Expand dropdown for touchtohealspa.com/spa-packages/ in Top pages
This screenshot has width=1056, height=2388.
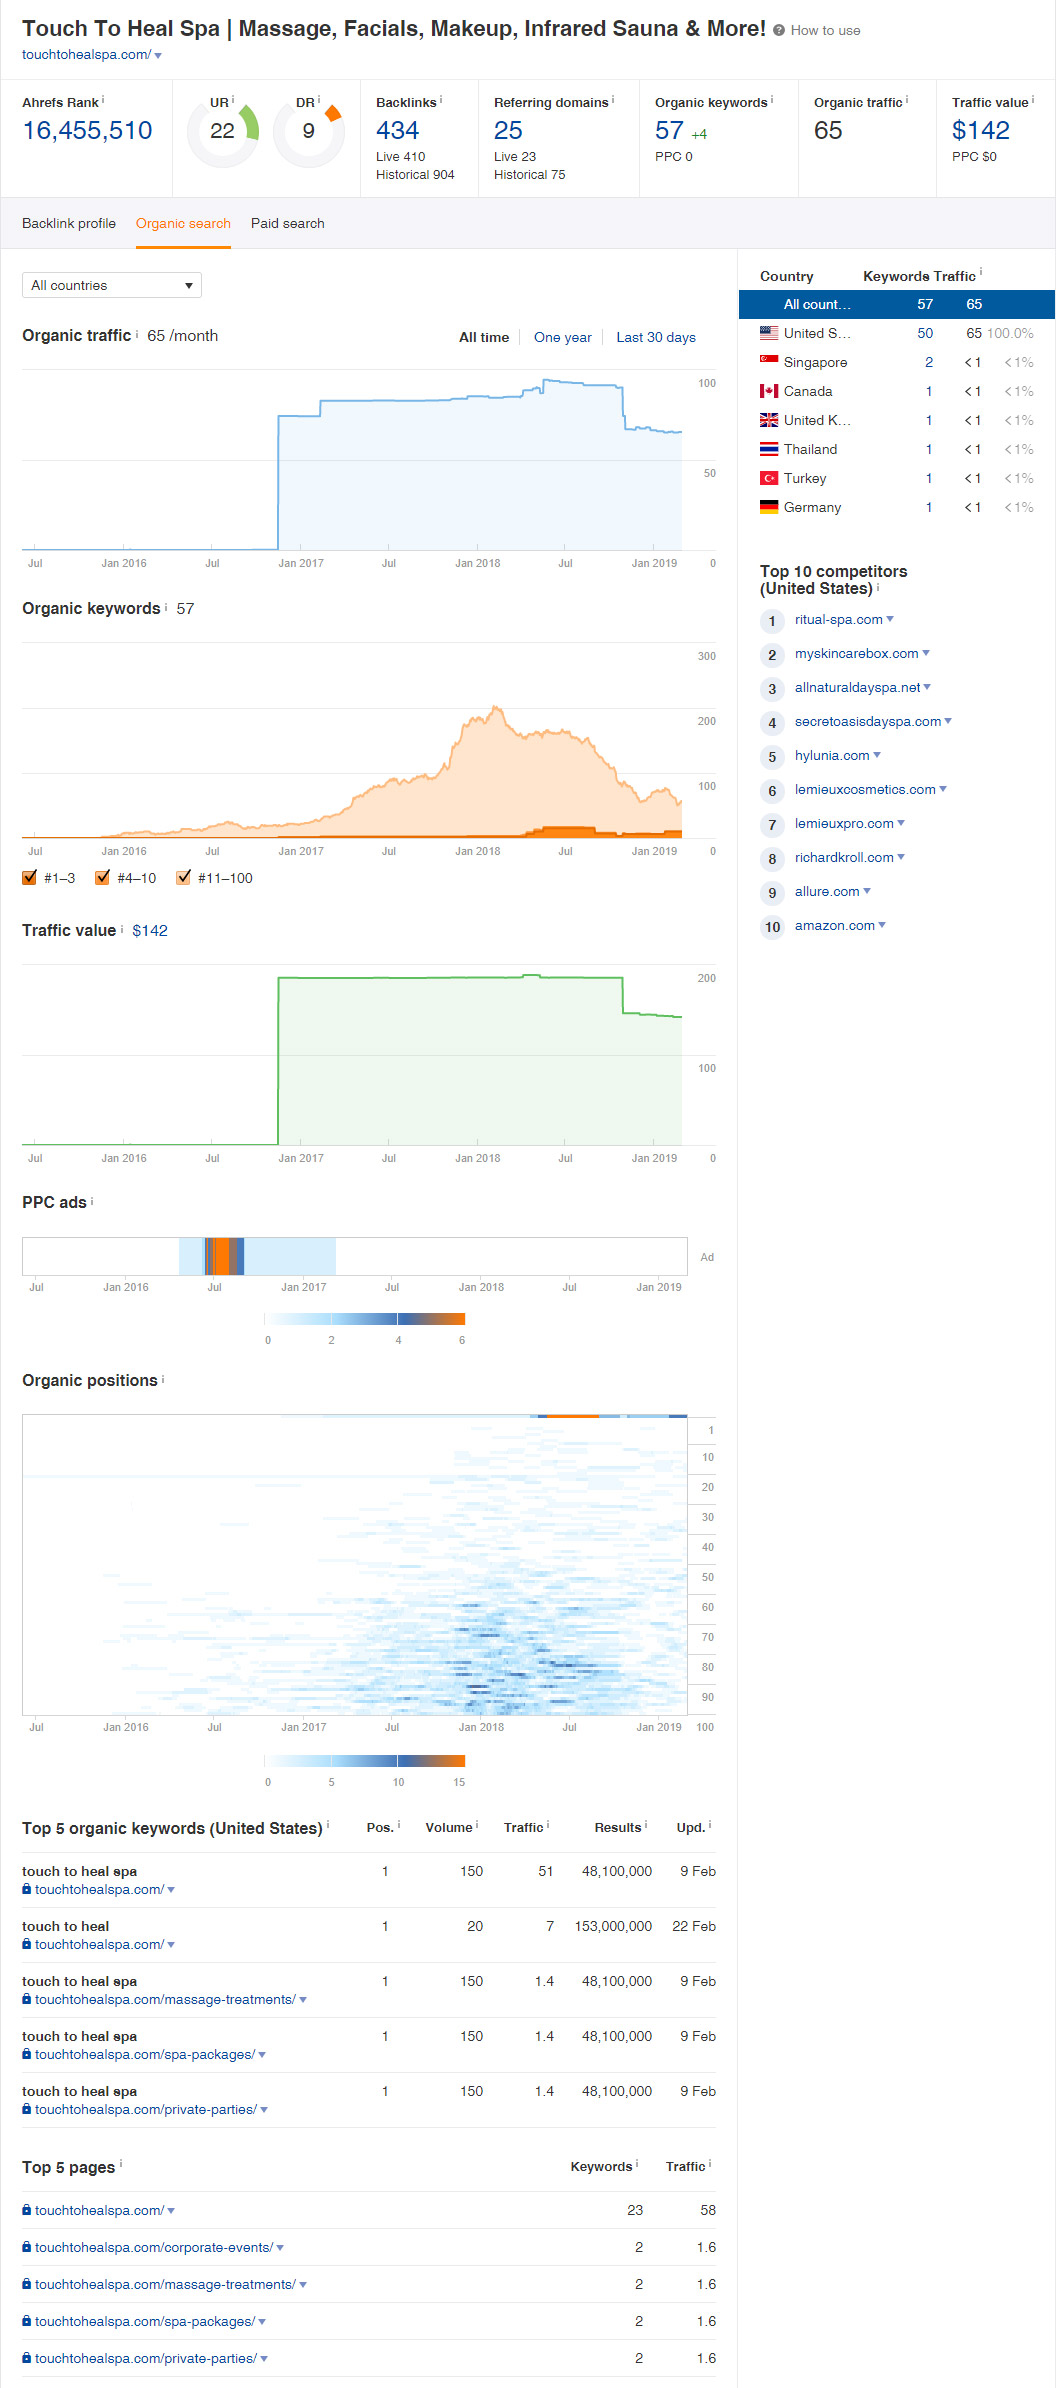pyautogui.click(x=262, y=2321)
